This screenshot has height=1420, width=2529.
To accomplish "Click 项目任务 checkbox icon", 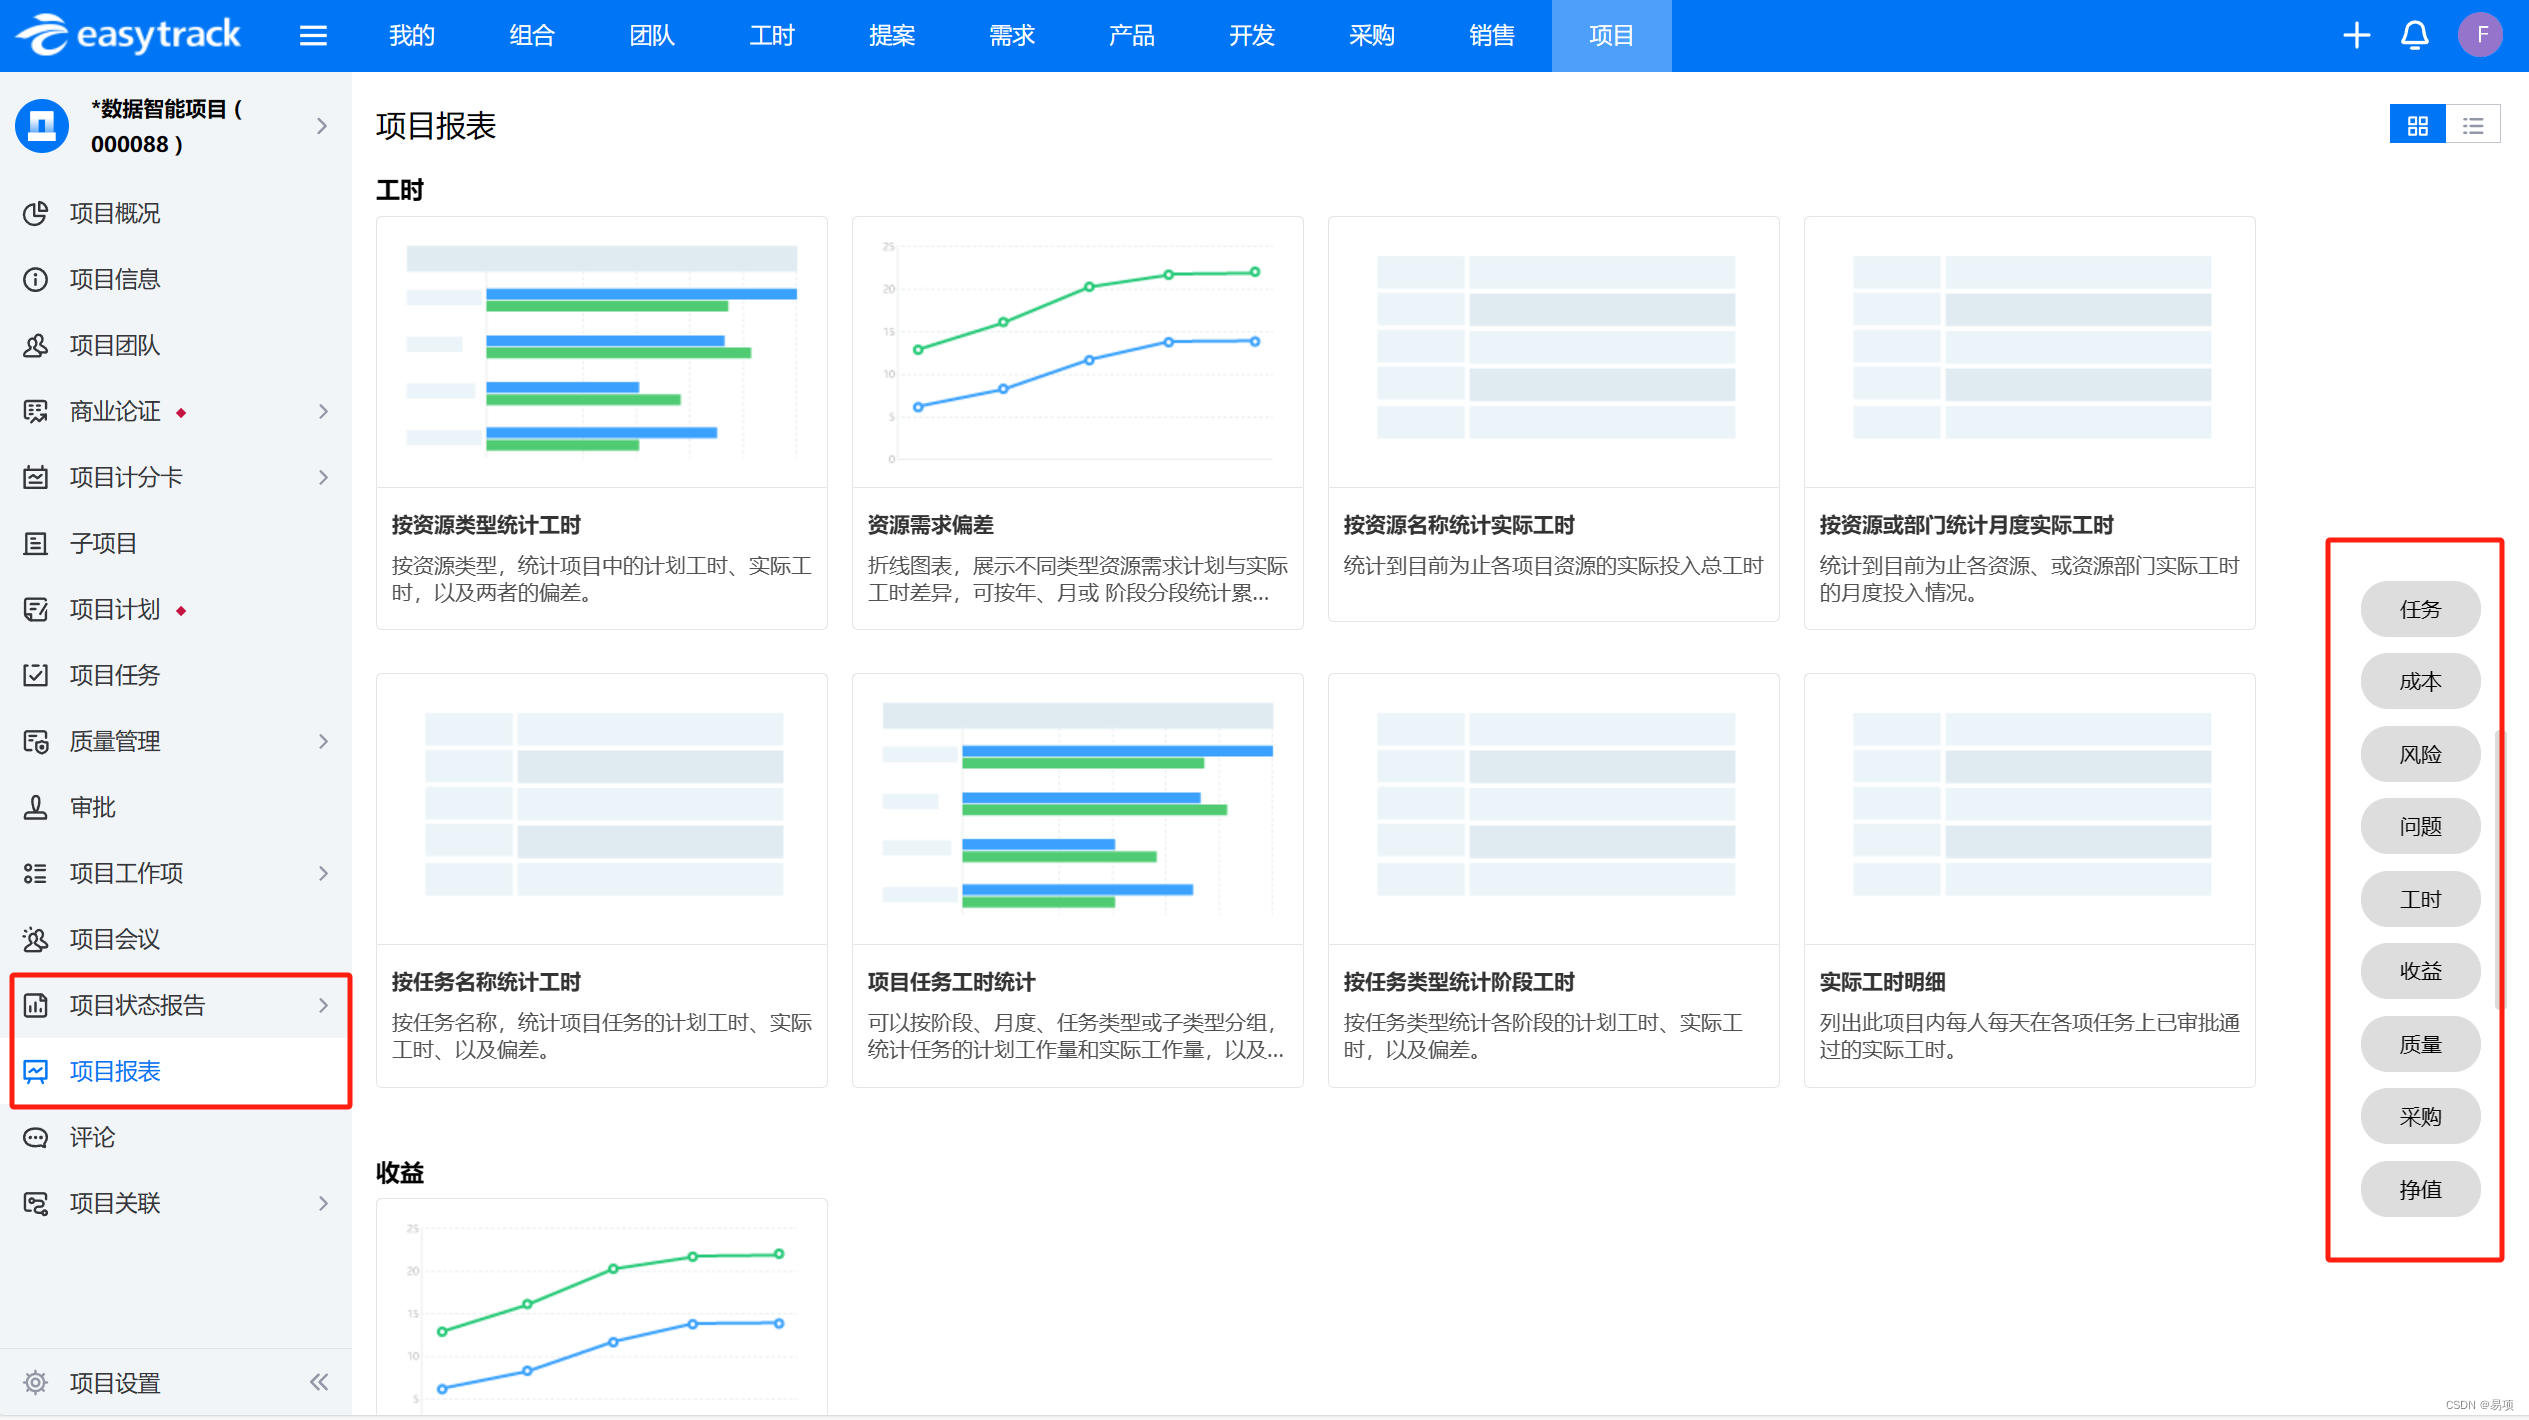I will 36,675.
